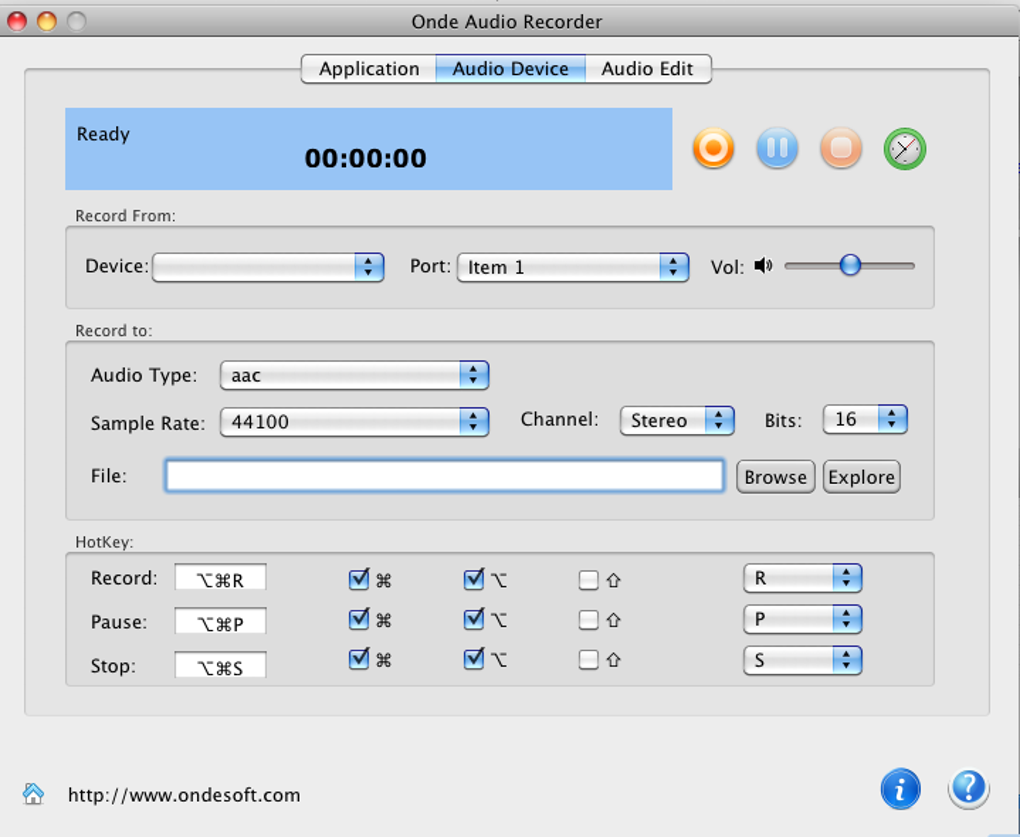Screen dimensions: 1020x837
Task: Uncheck Command modifier for Stop hotkey
Action: click(359, 659)
